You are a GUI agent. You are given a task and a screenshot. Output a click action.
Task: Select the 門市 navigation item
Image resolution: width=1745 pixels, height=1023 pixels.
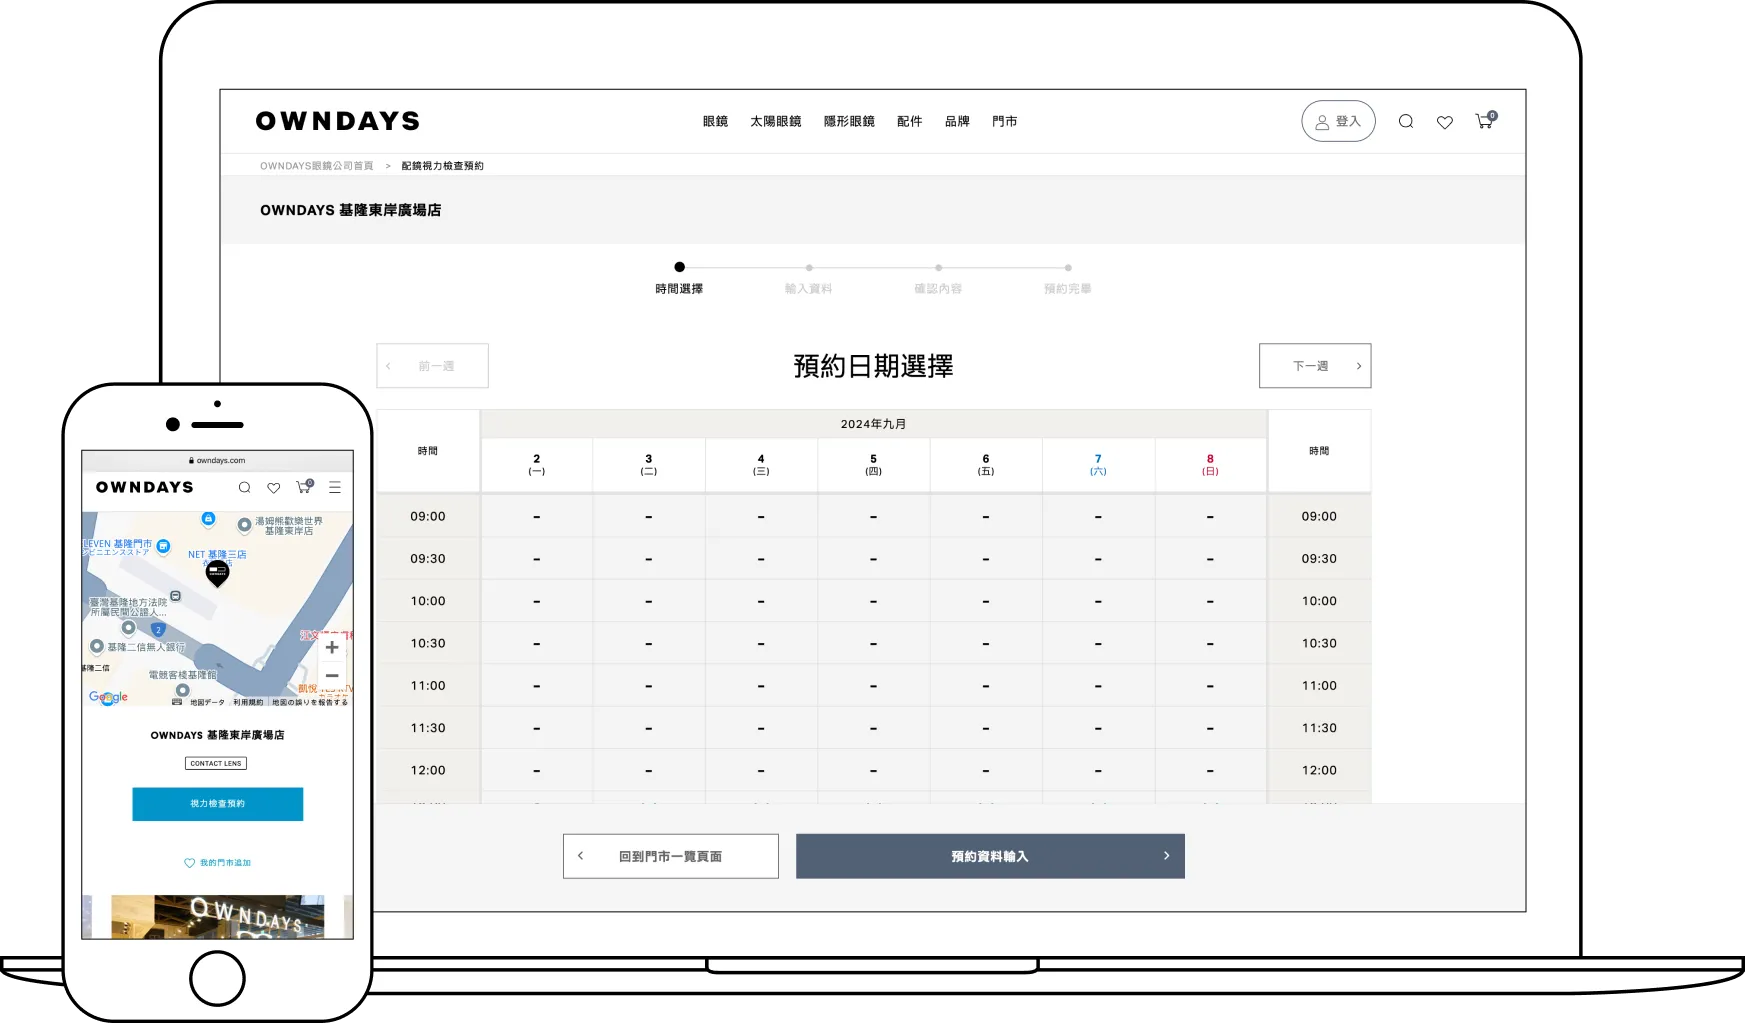tap(1004, 121)
